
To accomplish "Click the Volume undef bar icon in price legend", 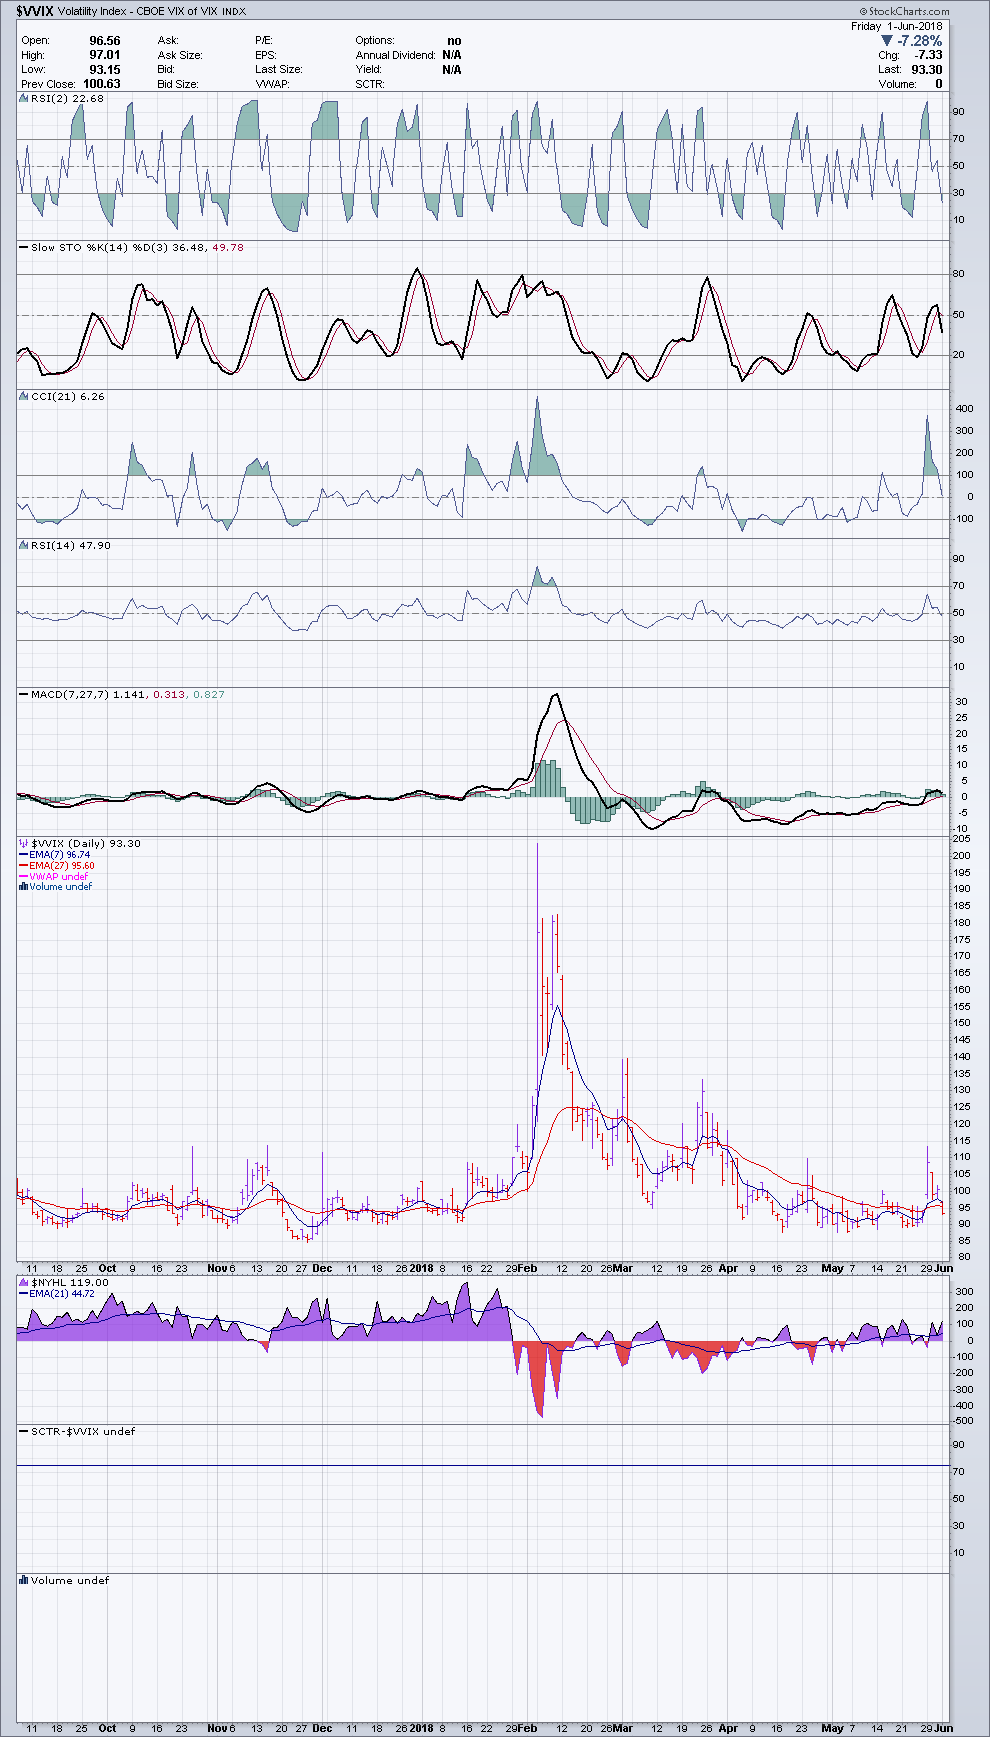I will pyautogui.click(x=24, y=887).
